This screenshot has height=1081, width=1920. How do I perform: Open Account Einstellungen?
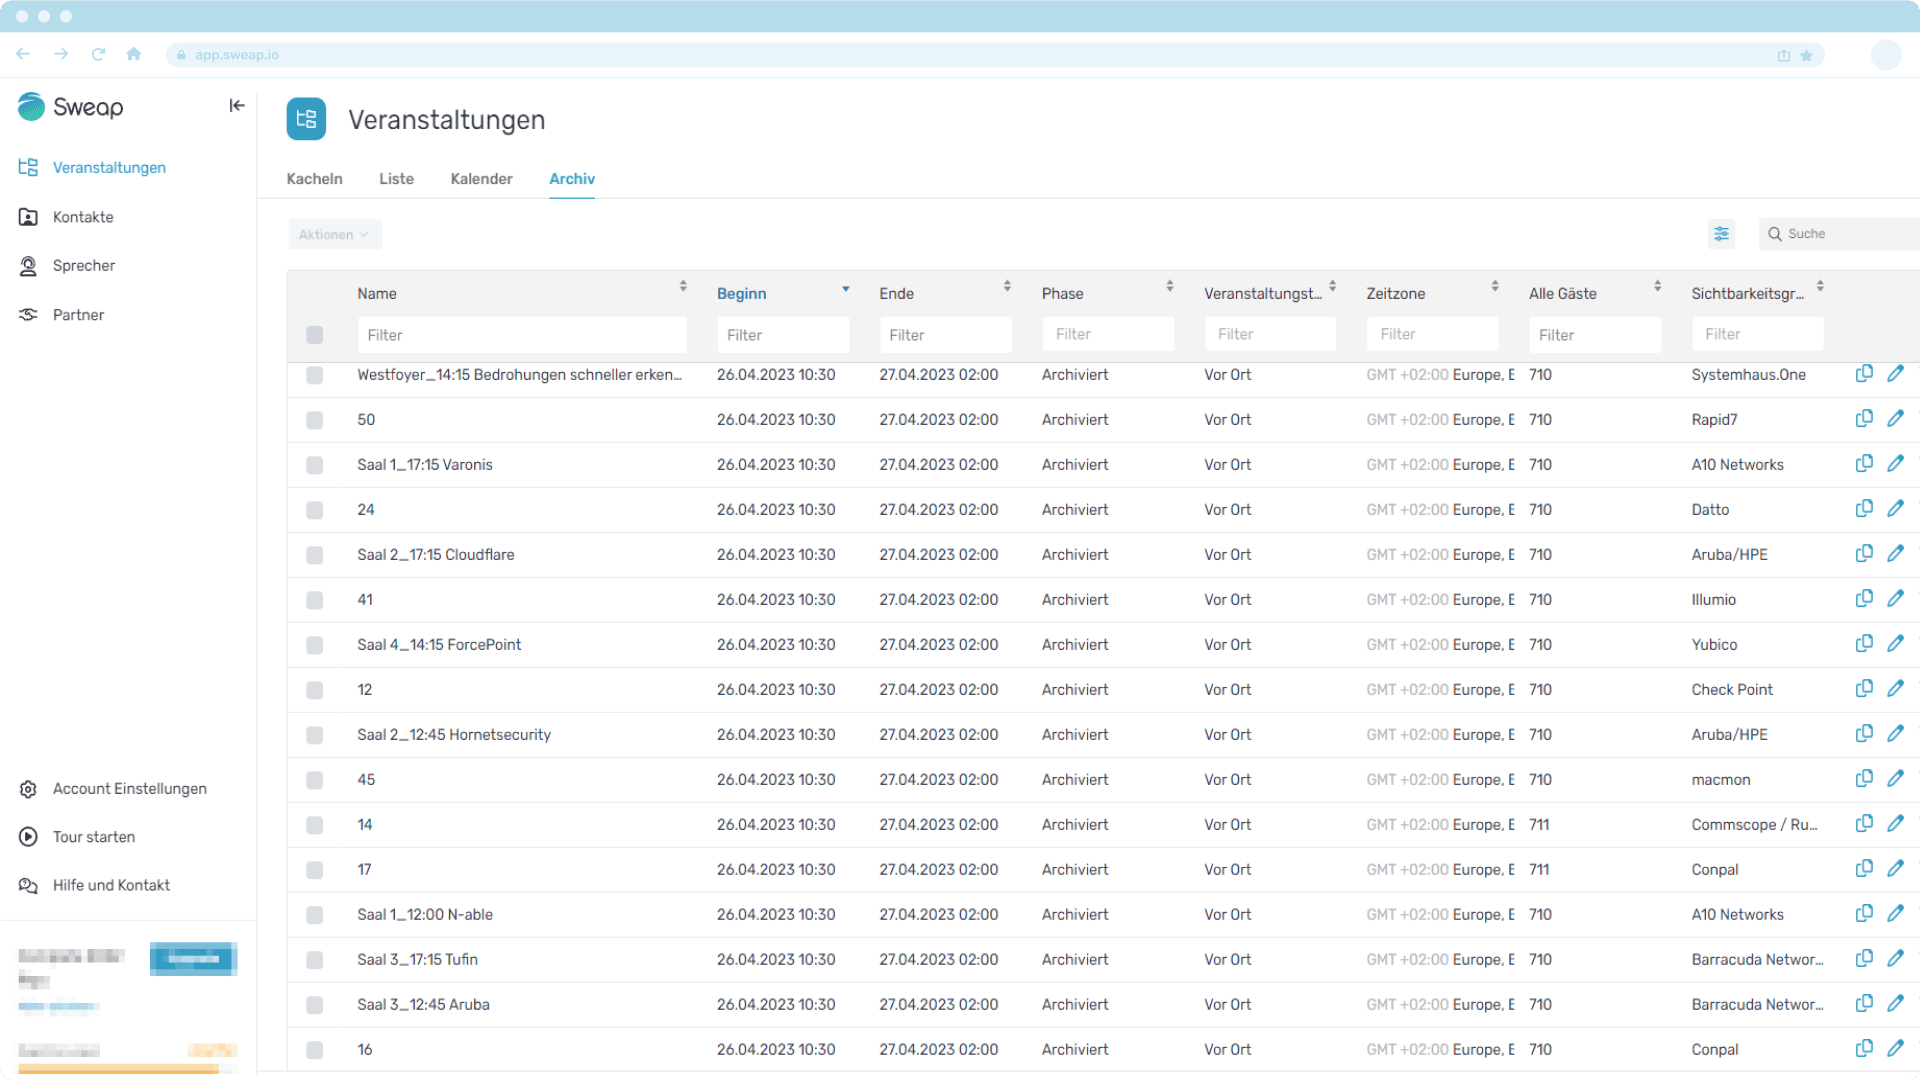tap(129, 789)
